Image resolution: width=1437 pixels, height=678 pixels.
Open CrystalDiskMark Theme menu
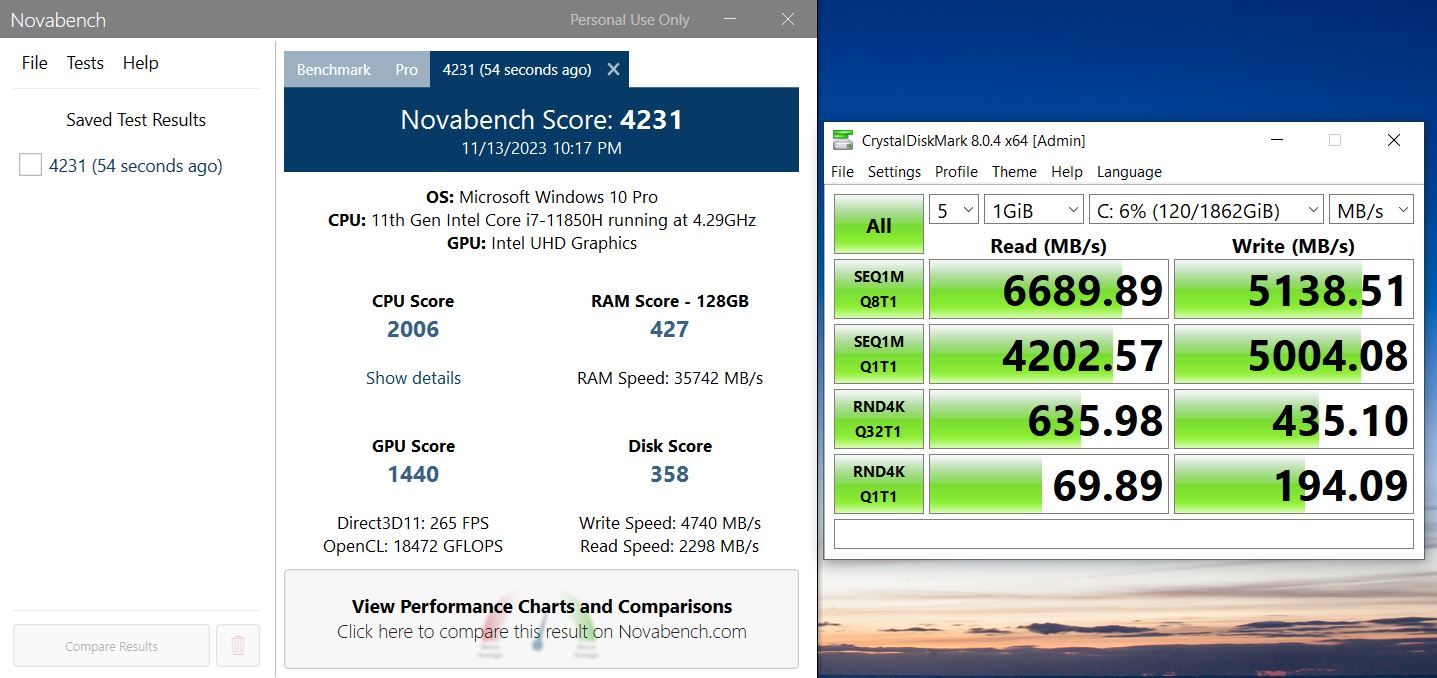click(1014, 172)
